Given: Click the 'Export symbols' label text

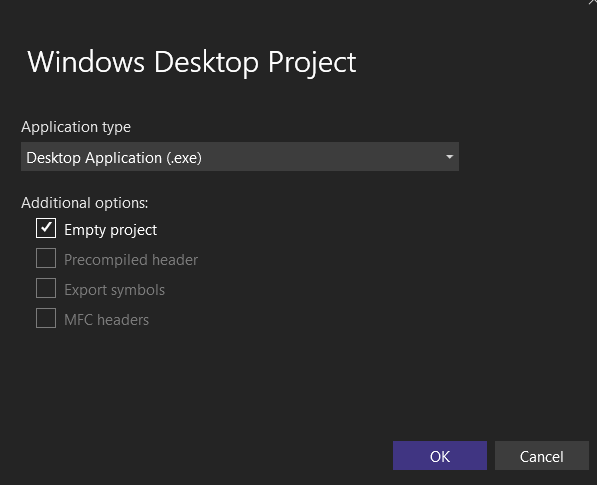Looking at the screenshot, I should coord(115,290).
